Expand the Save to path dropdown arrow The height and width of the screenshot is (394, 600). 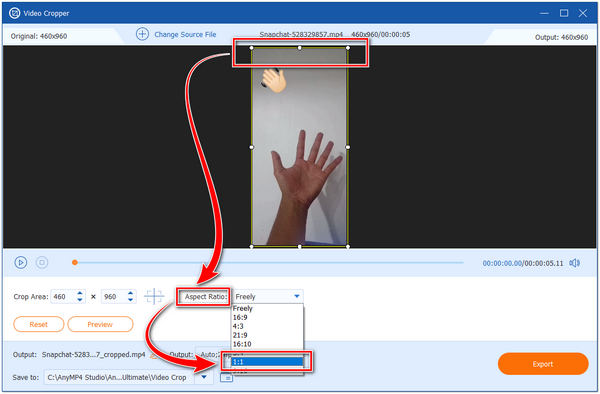(204, 377)
